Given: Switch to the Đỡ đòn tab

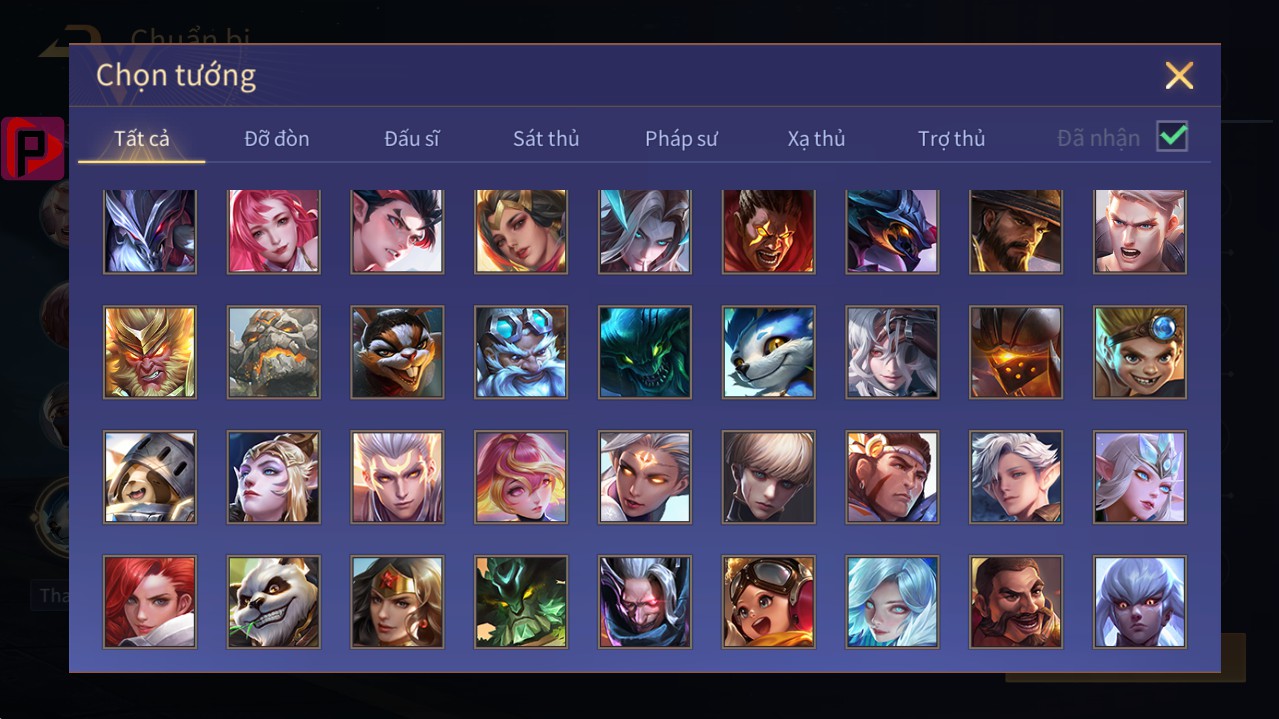Looking at the screenshot, I should (277, 138).
